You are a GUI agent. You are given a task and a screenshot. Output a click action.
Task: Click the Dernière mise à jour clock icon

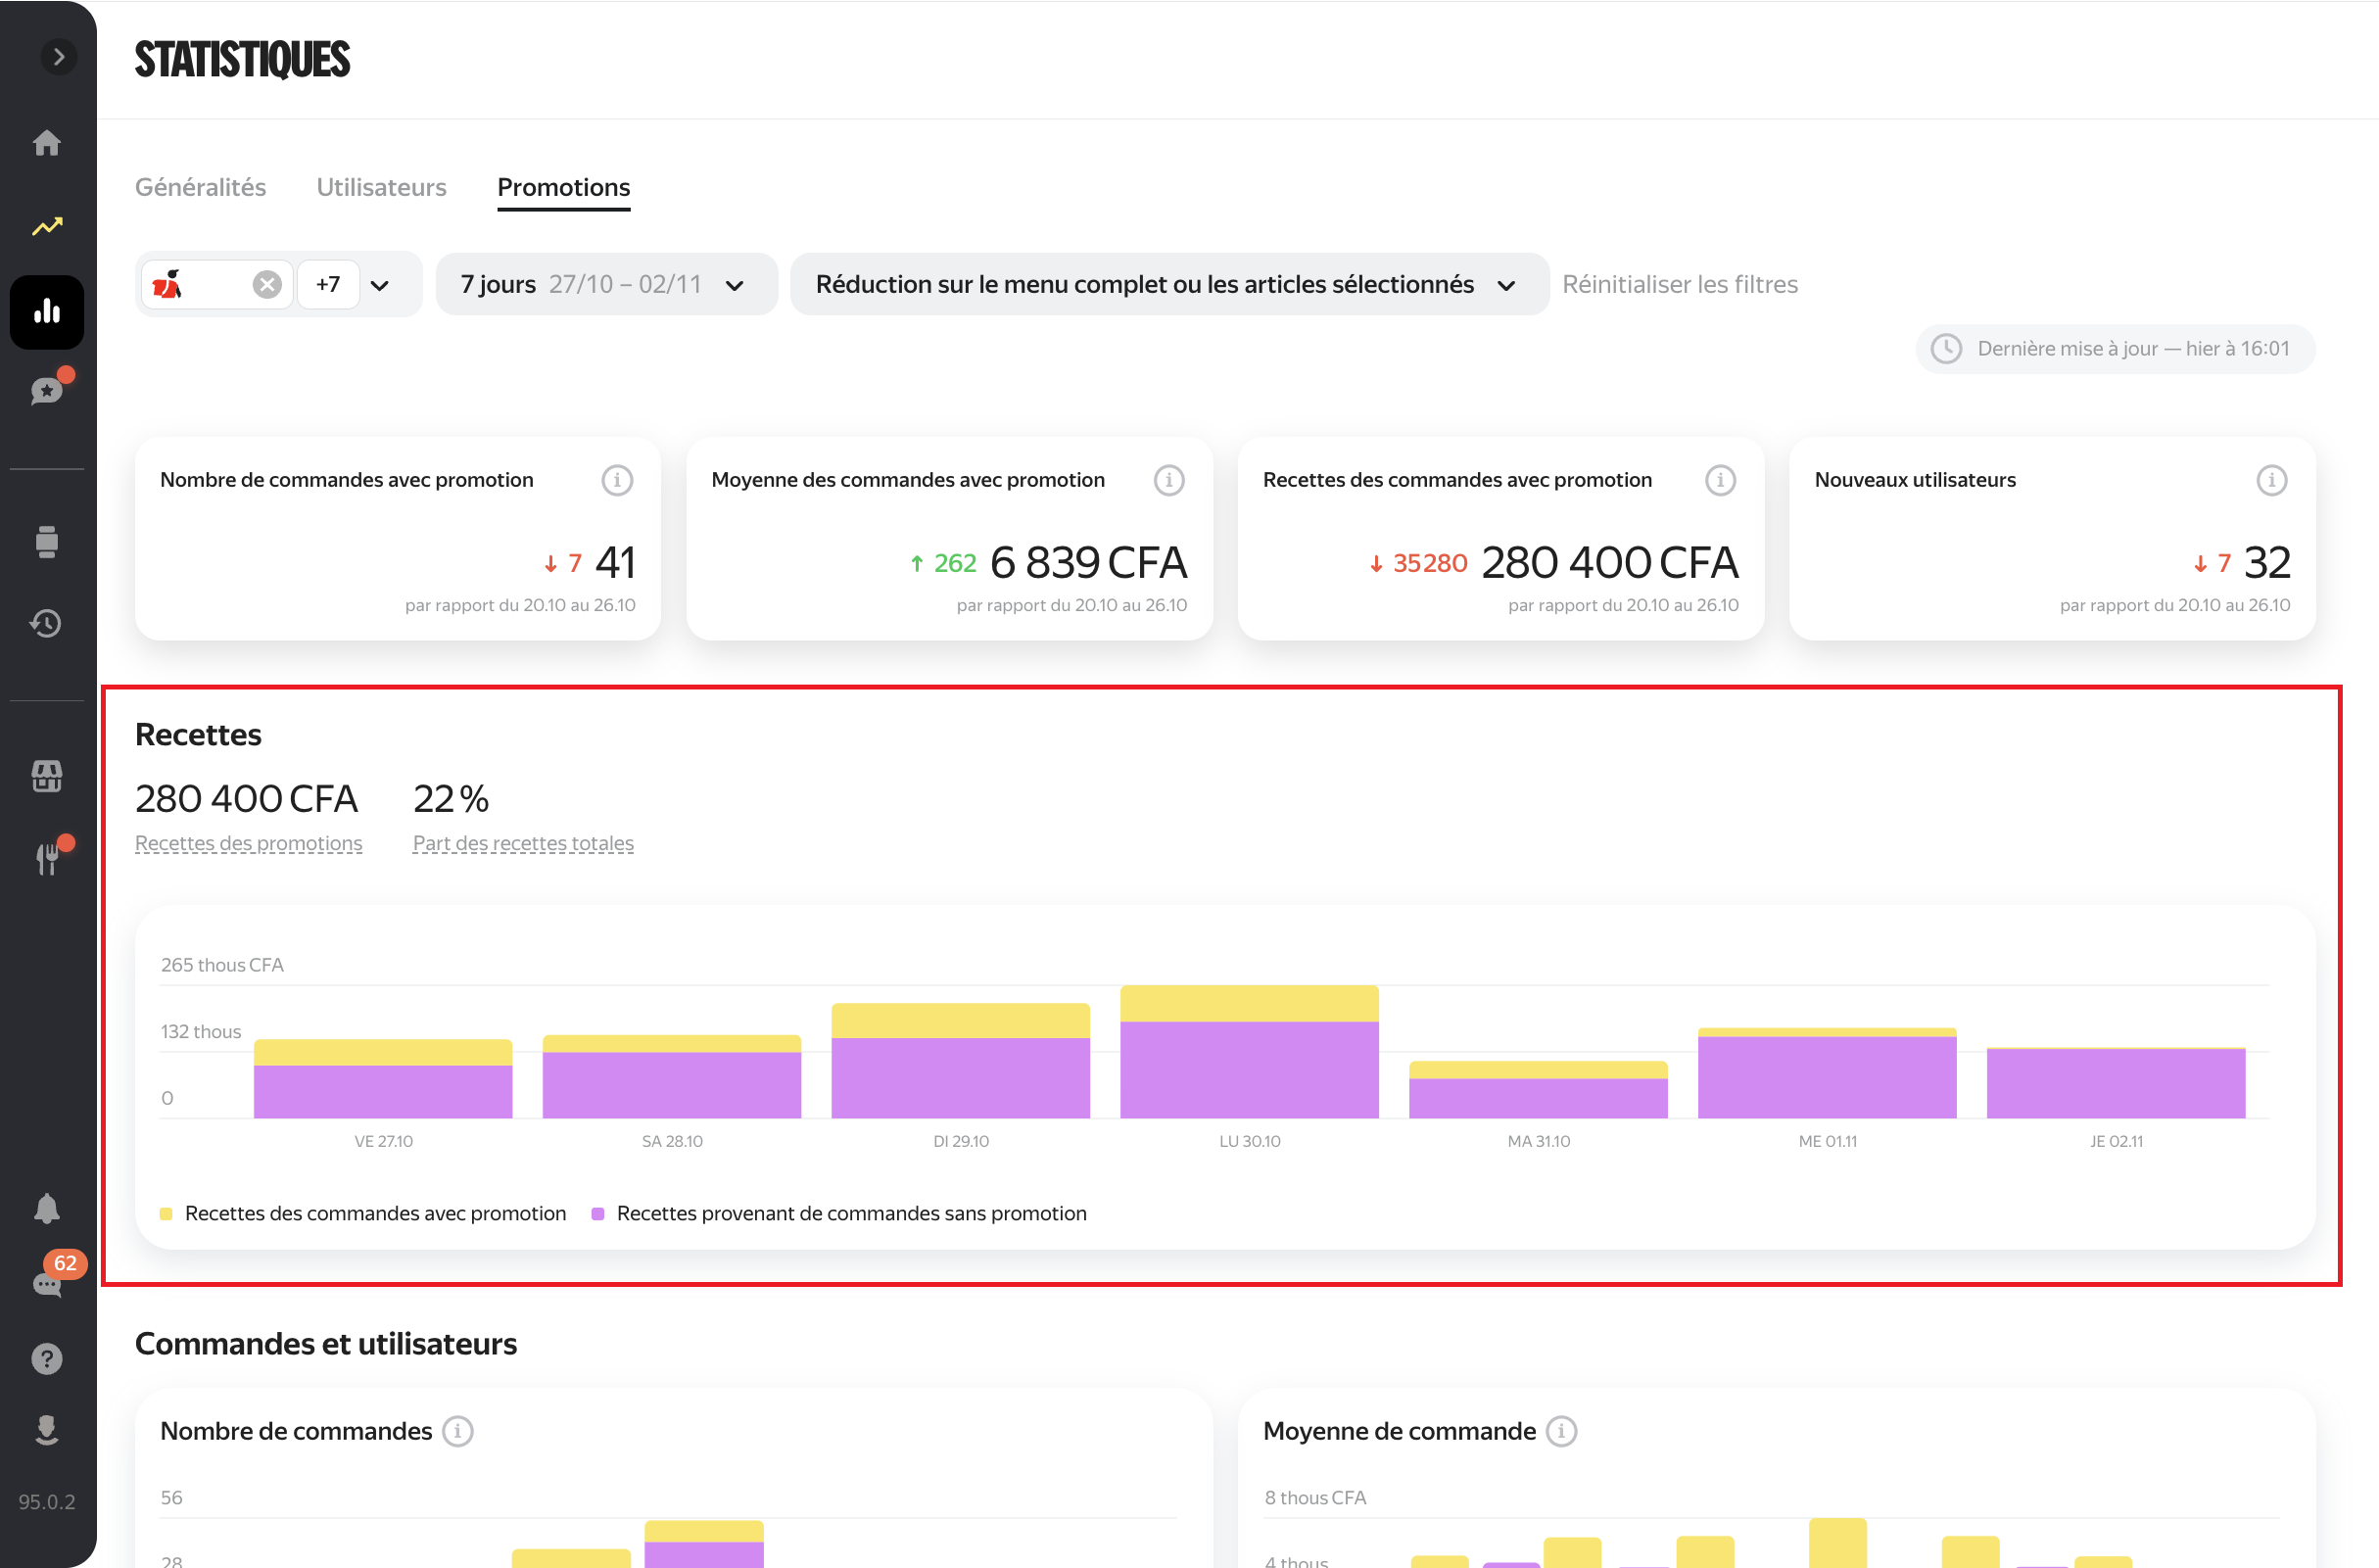1946,349
